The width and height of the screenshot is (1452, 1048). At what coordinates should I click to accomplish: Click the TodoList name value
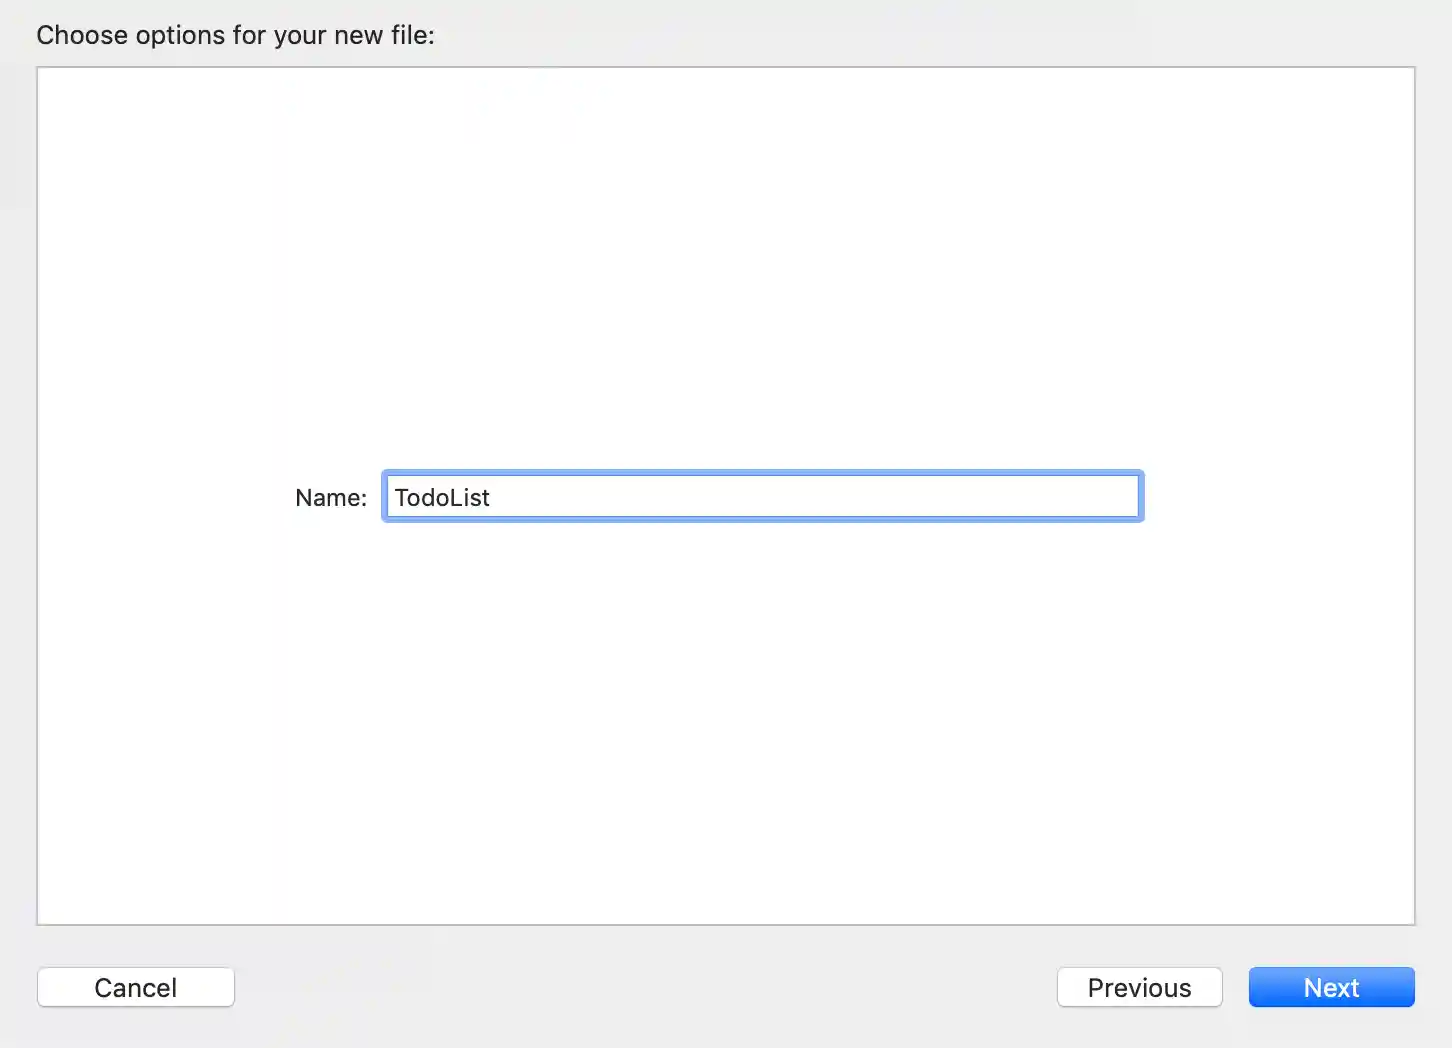tap(441, 497)
